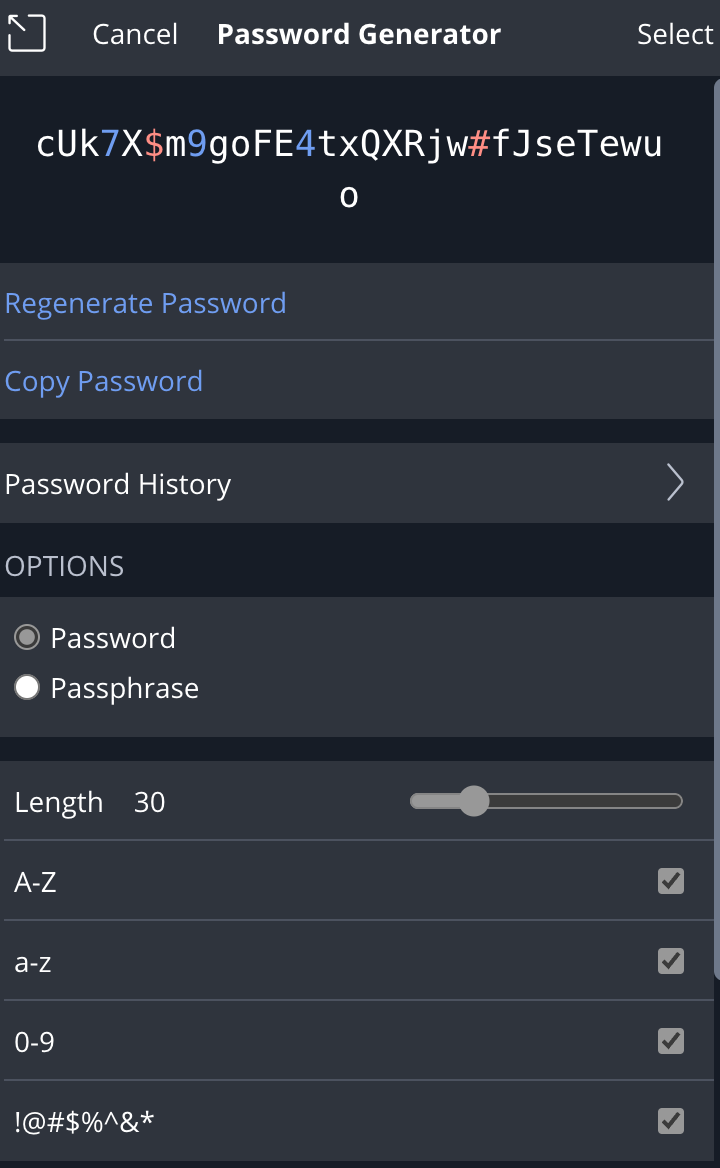The width and height of the screenshot is (720, 1168).
Task: Click Regenerate Password link
Action: point(145,303)
